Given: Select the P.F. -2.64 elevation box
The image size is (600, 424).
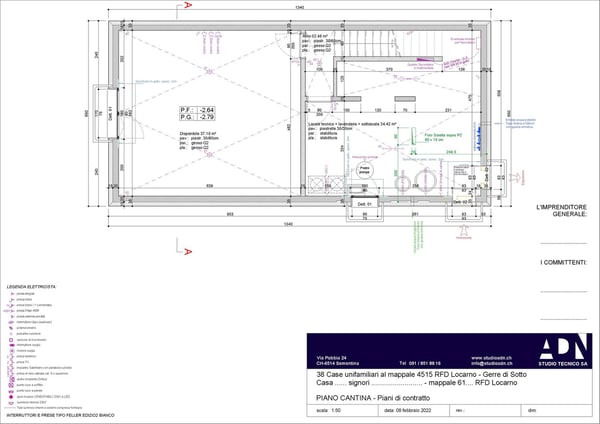Looking at the screenshot, I should (197, 108).
